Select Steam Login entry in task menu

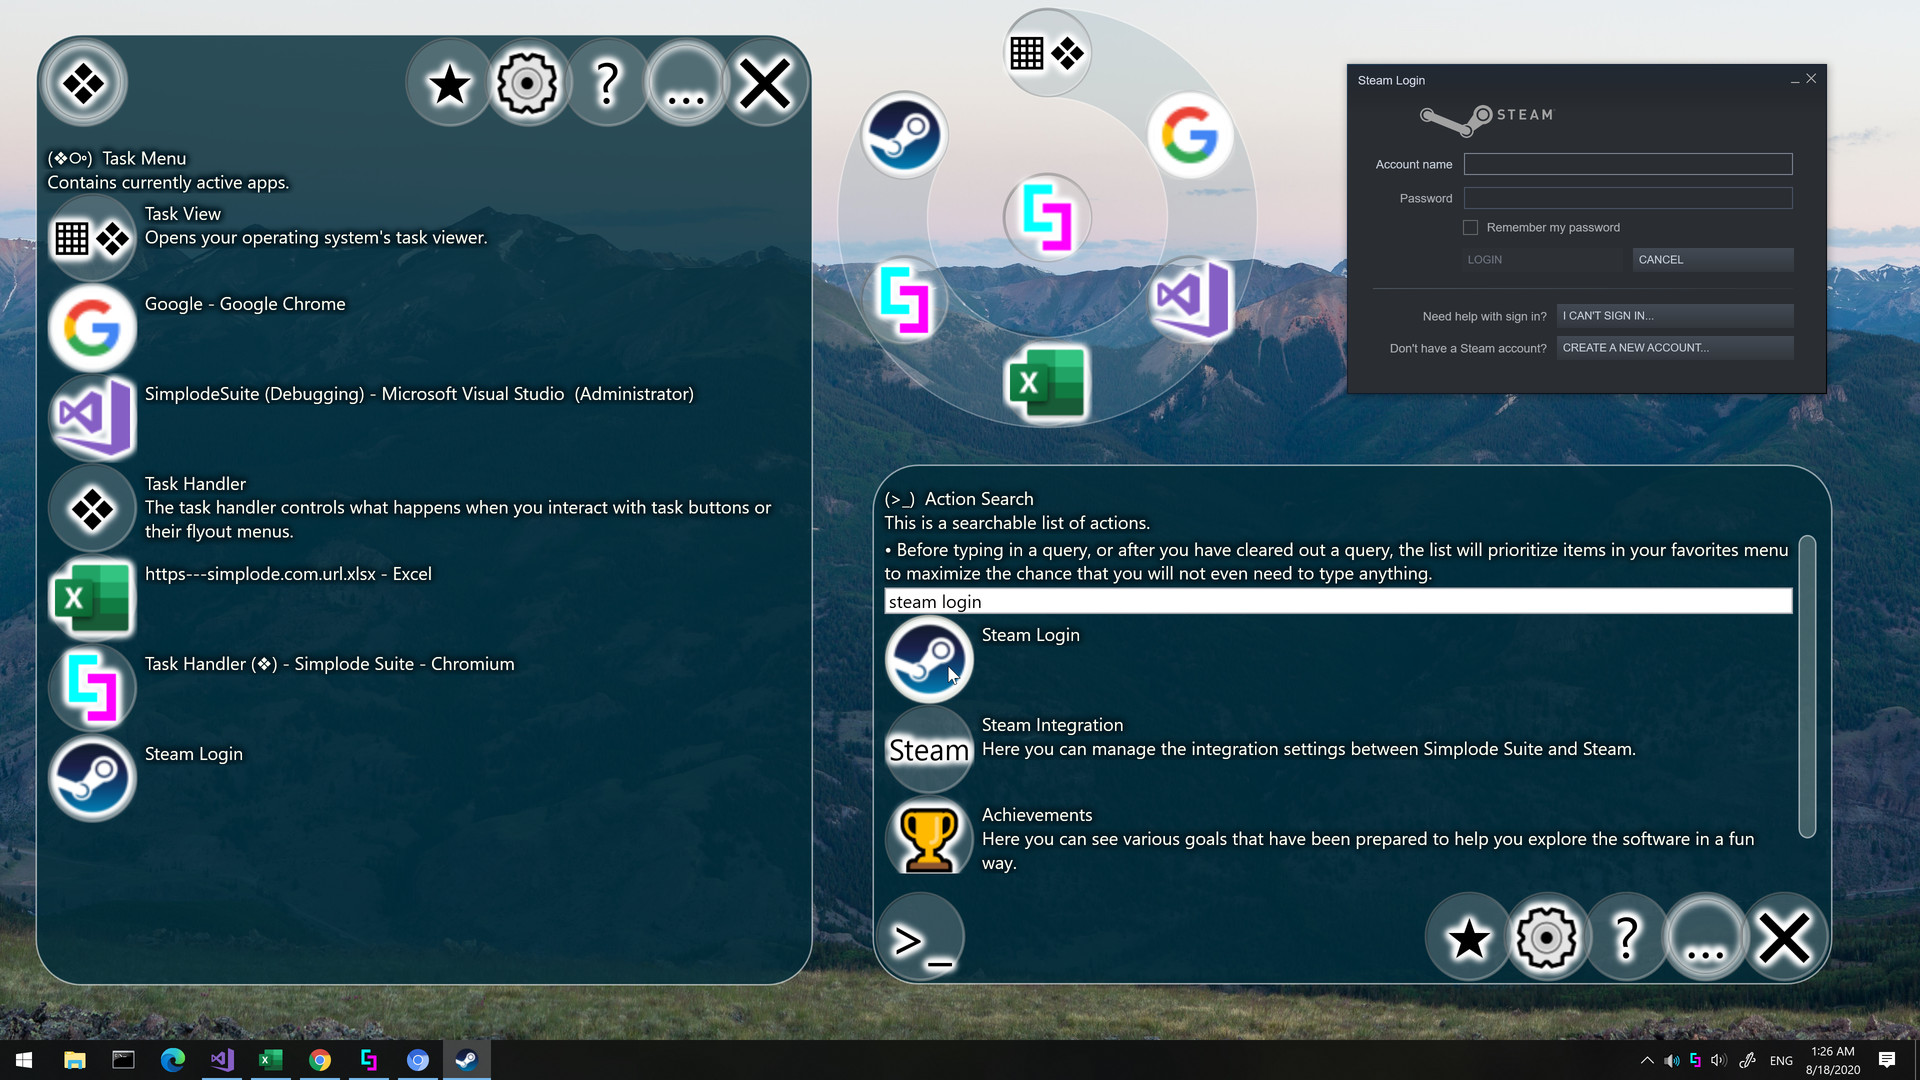[x=193, y=753]
